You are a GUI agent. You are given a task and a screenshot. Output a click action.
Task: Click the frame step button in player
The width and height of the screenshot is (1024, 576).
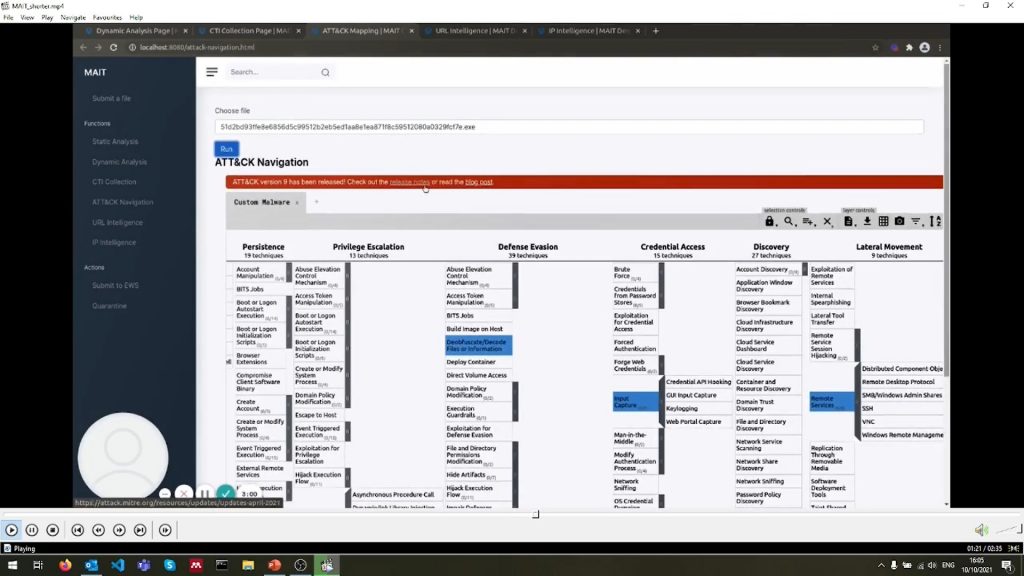165,530
